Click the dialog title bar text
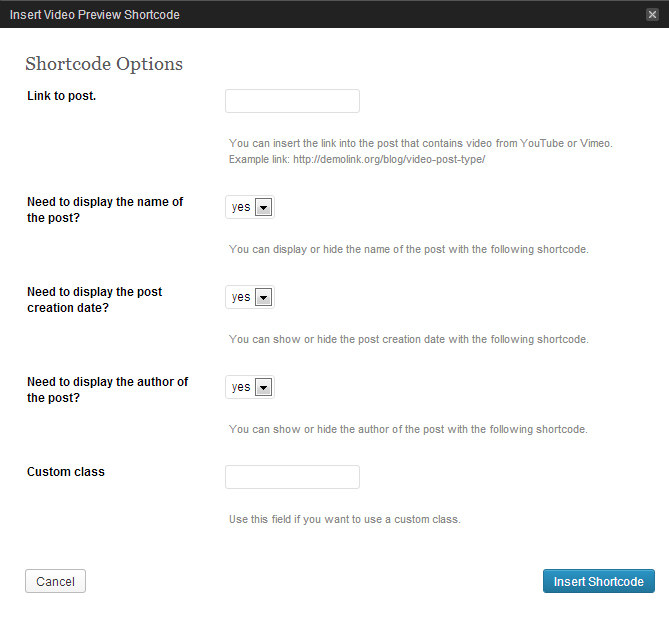This screenshot has height=622, width=669. pyautogui.click(x=95, y=15)
